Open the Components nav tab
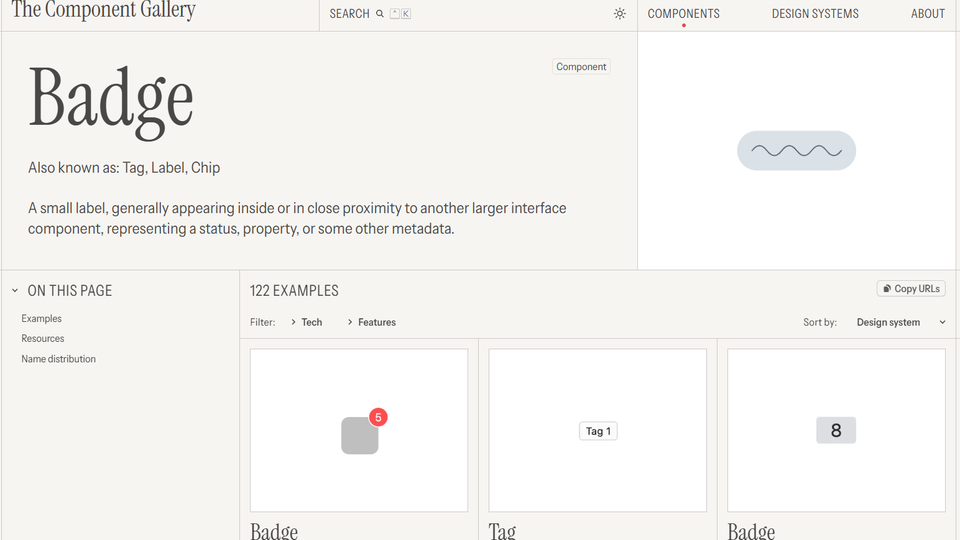This screenshot has height=540, width=960. click(683, 14)
